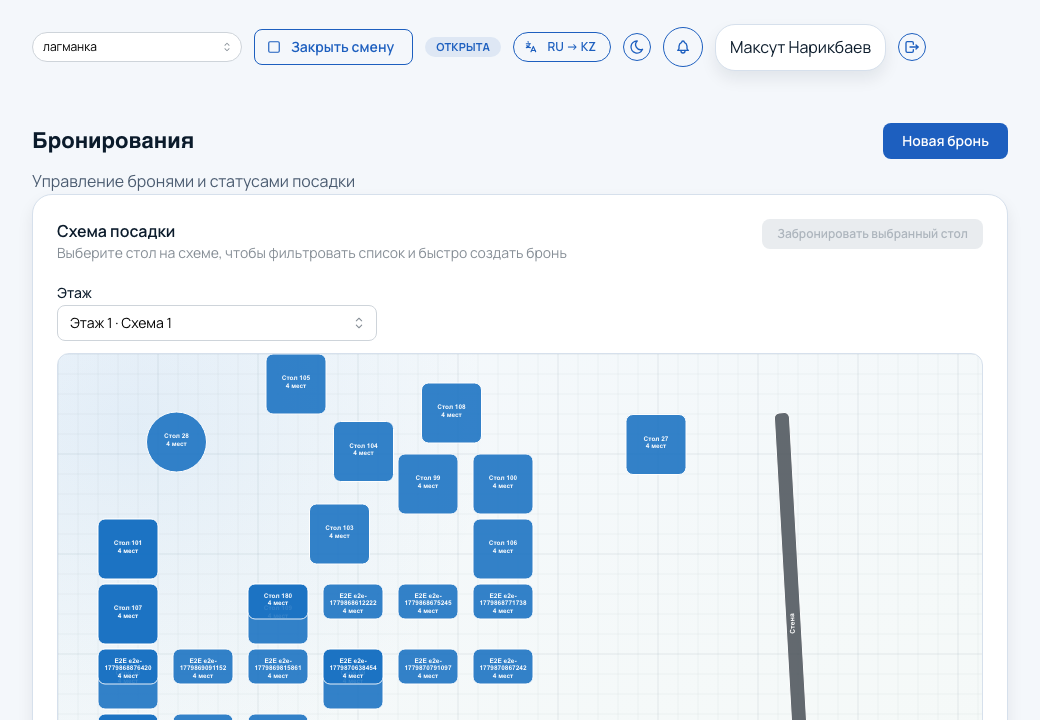Select table E2E e2e-1779868675245
The height and width of the screenshot is (720, 1040).
(x=428, y=601)
